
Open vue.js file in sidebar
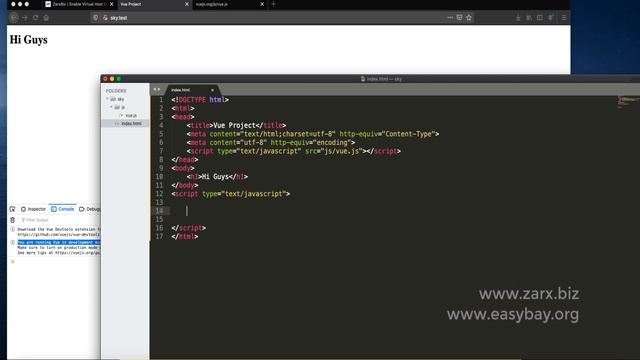[131, 116]
